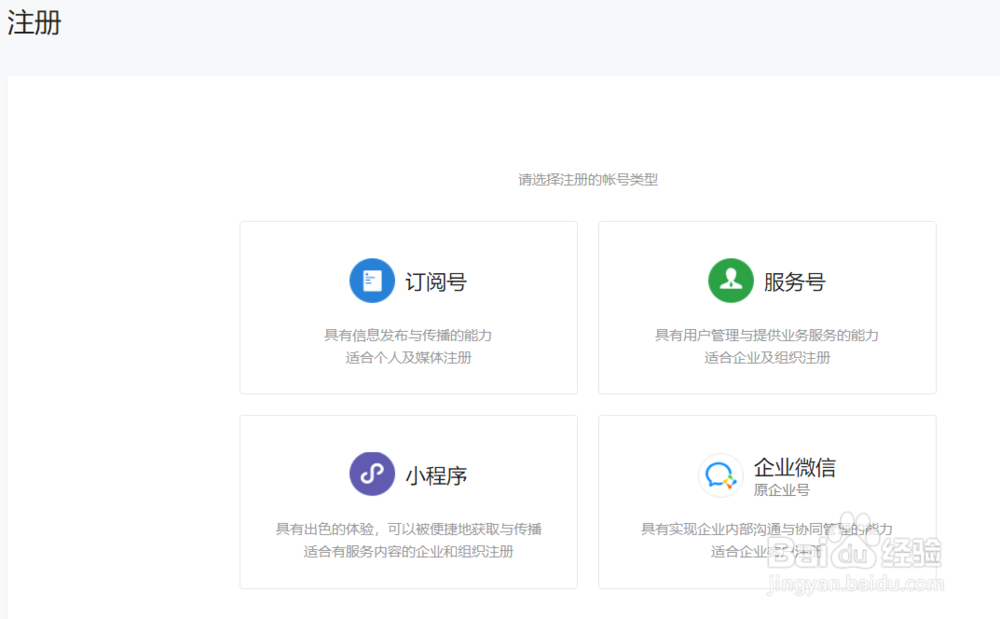
Task: Select the 服务号 account type title
Action: point(795,282)
